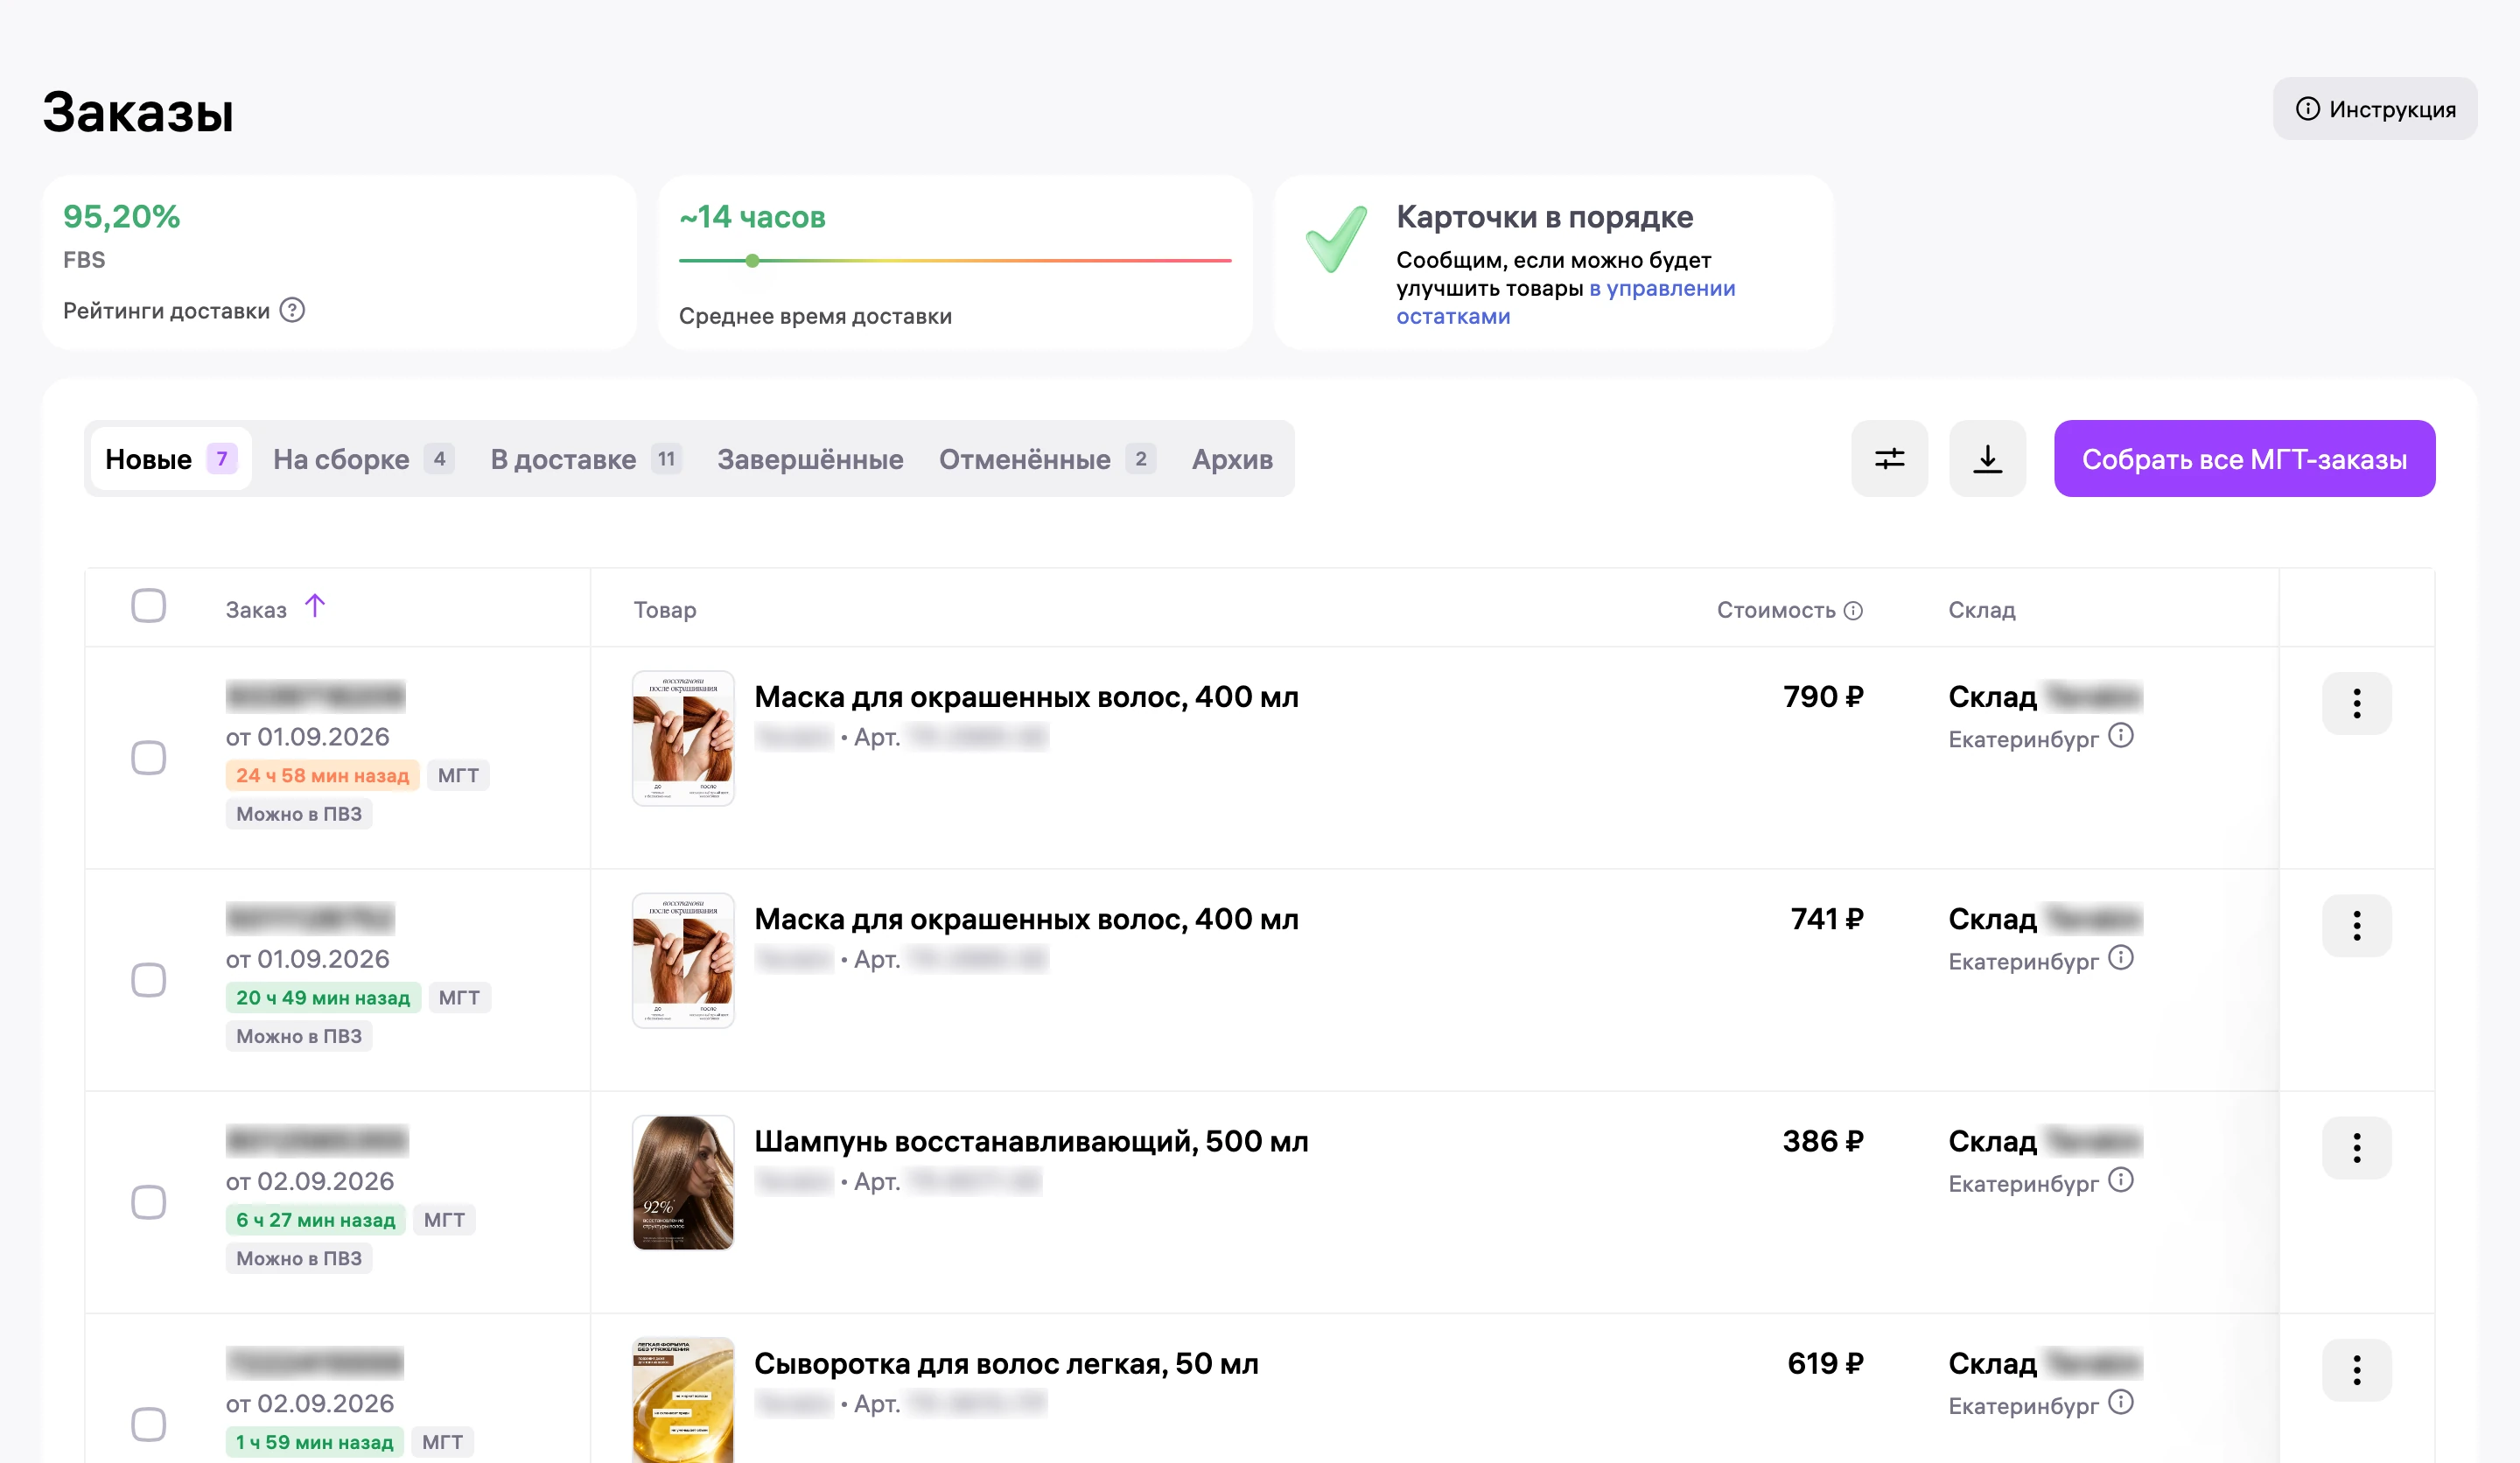Image resolution: width=2520 pixels, height=1463 pixels.
Task: Click title Маска для окрашенных волос priced 741 ₽
Action: point(1026,919)
